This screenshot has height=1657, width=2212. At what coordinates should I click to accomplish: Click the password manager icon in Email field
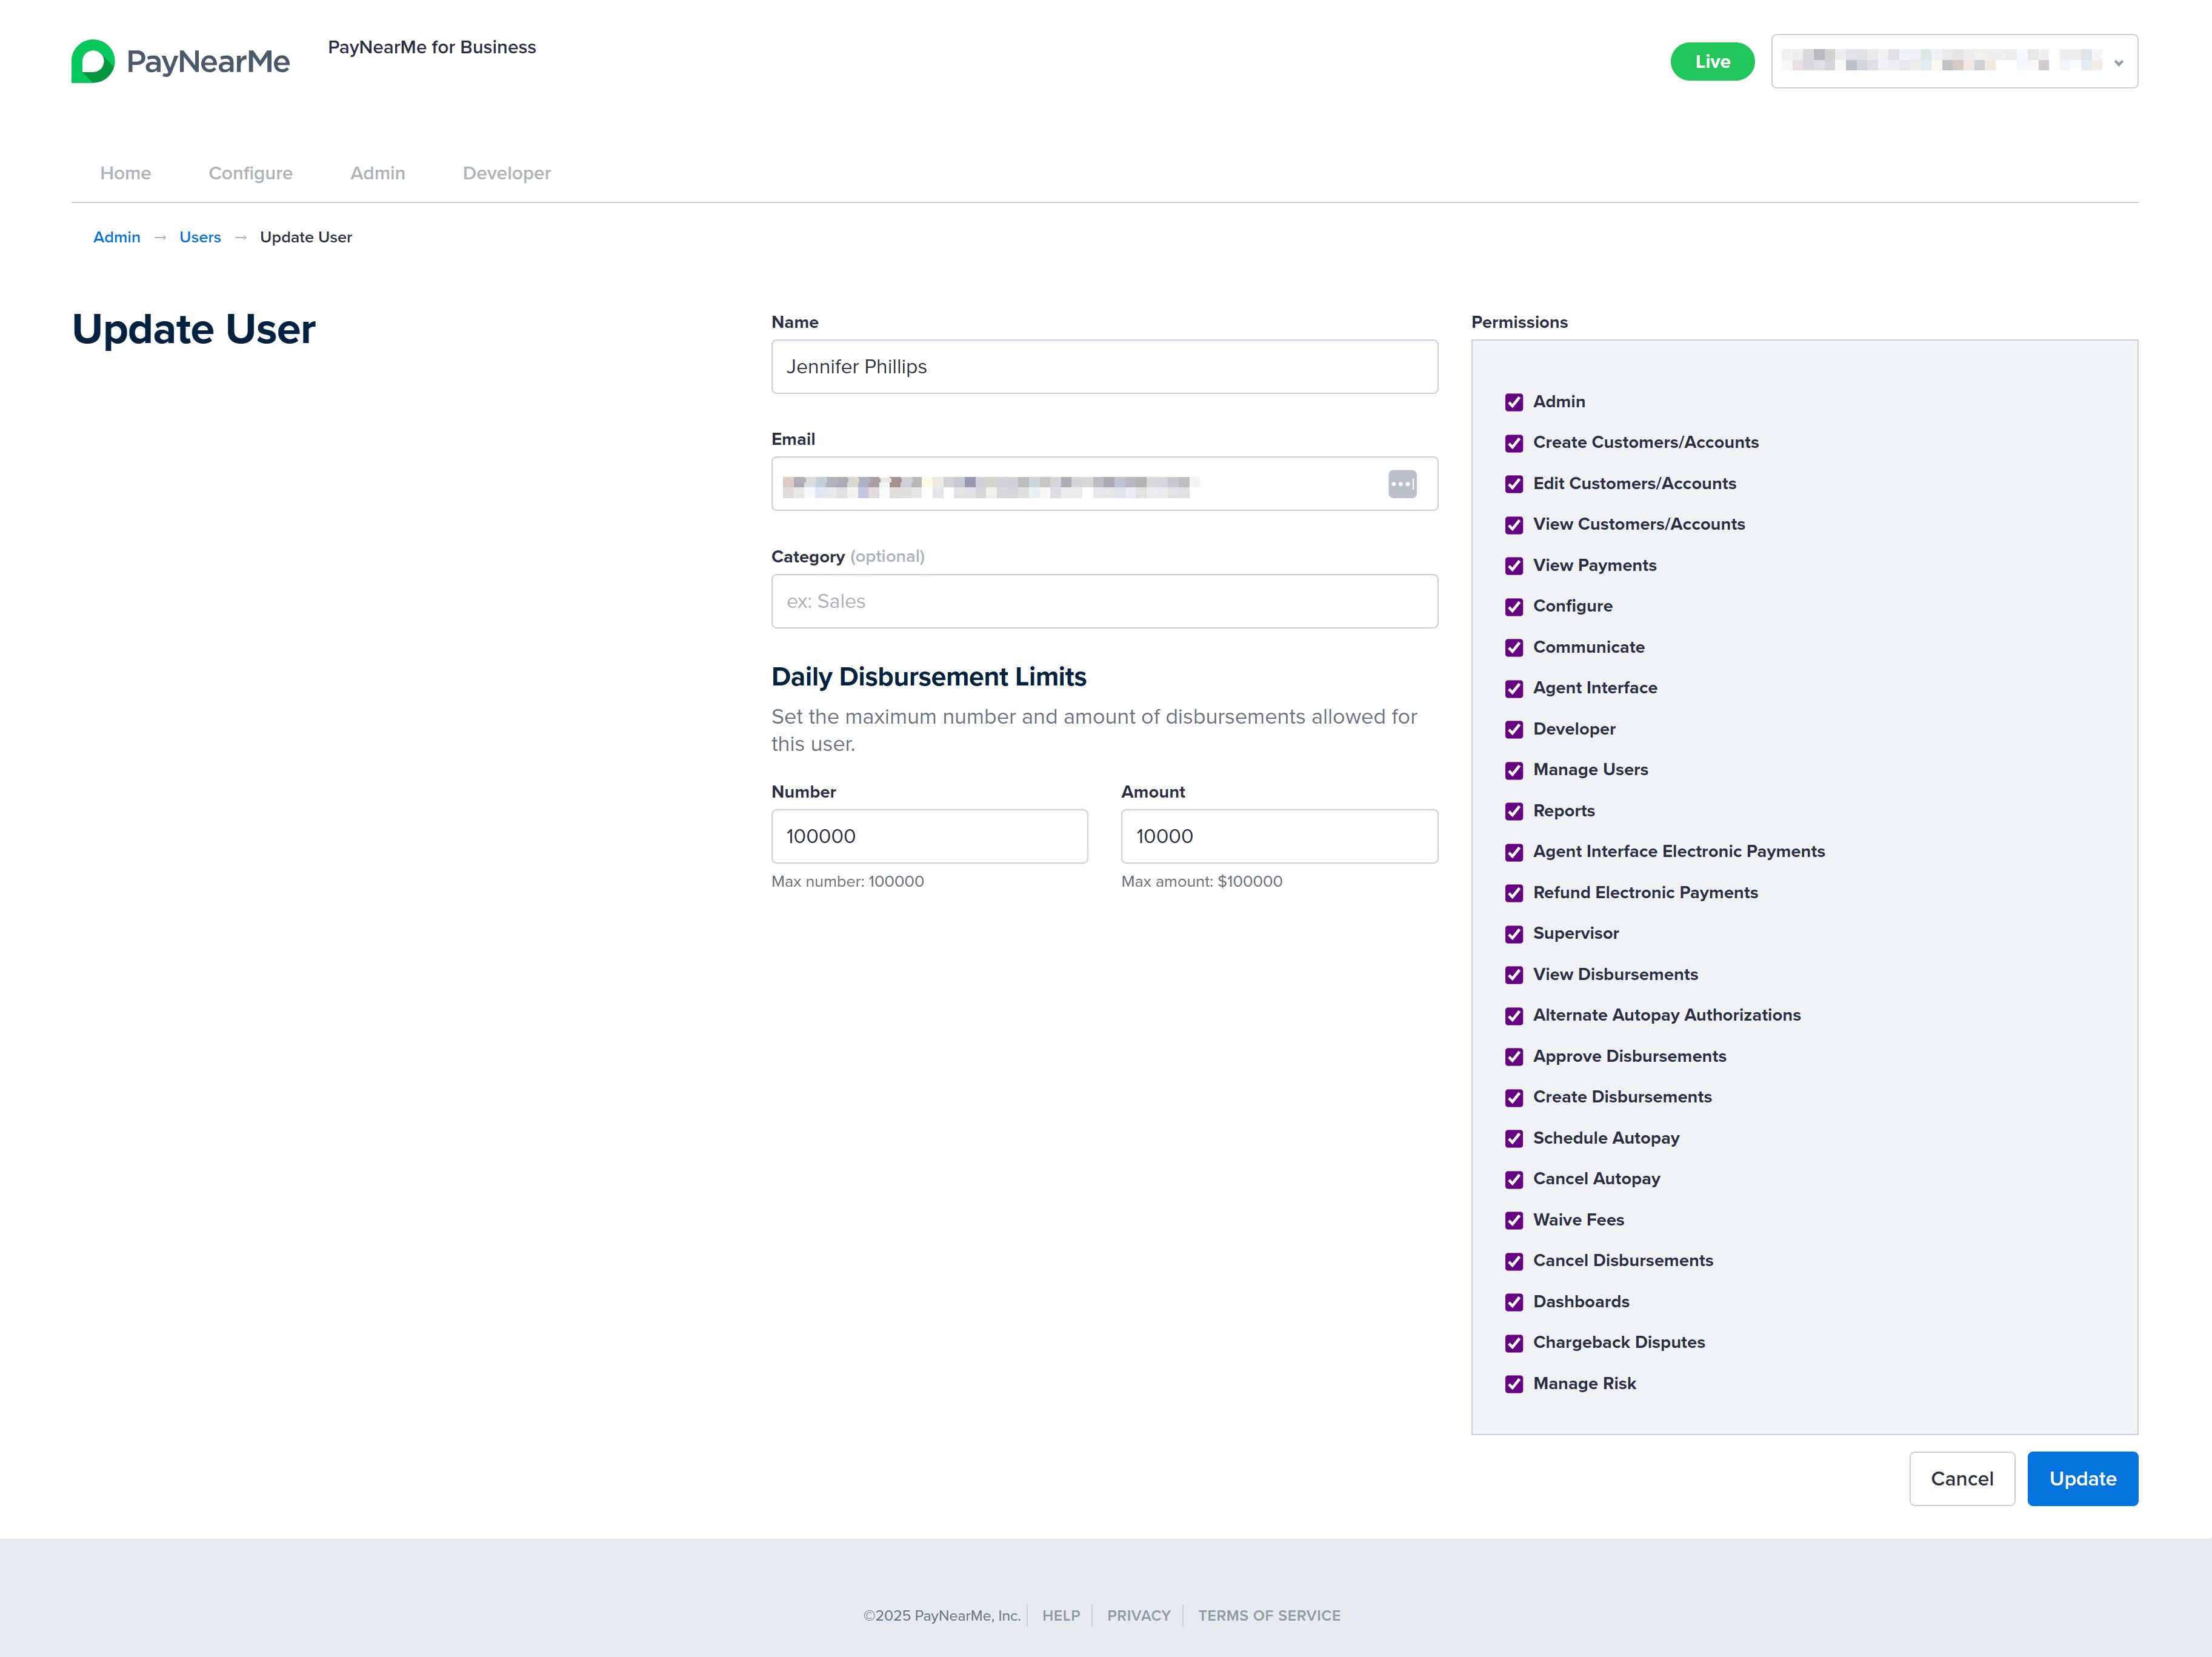click(x=1402, y=484)
